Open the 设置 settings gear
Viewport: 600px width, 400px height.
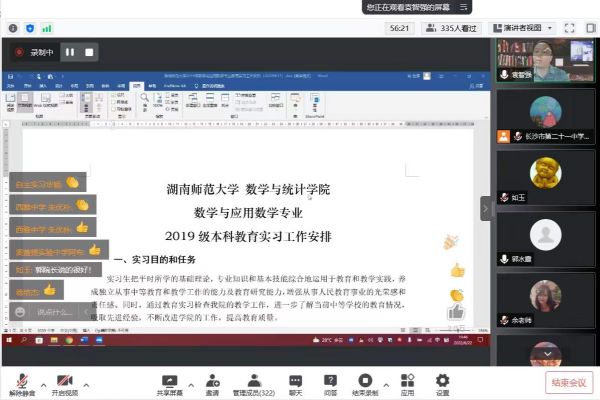coord(442,381)
